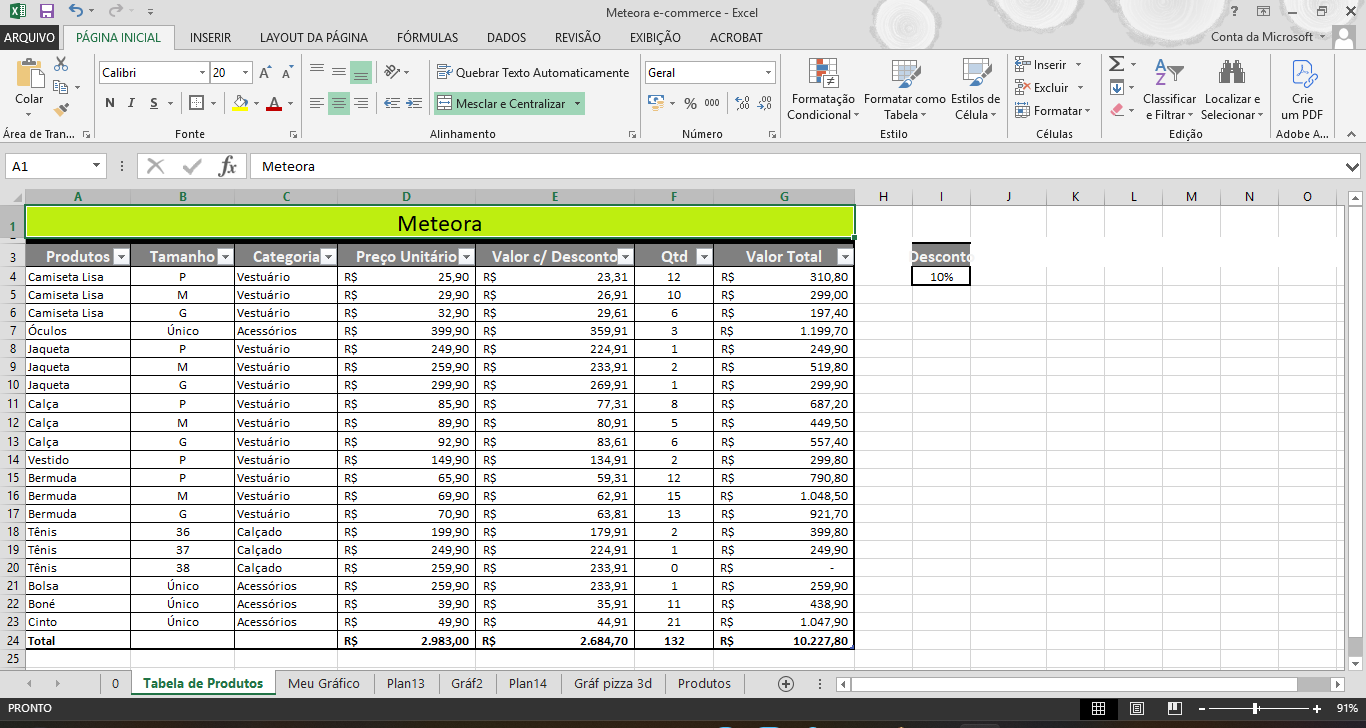Switch to the Meu Gráfico sheet tab
This screenshot has height=728, width=1366.
323,684
